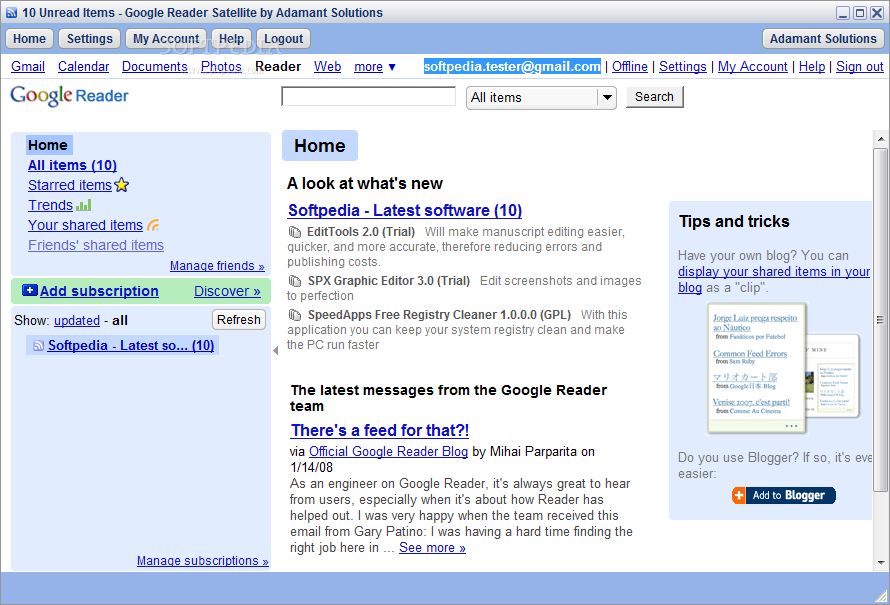Open Friends' shared items link

[96, 245]
